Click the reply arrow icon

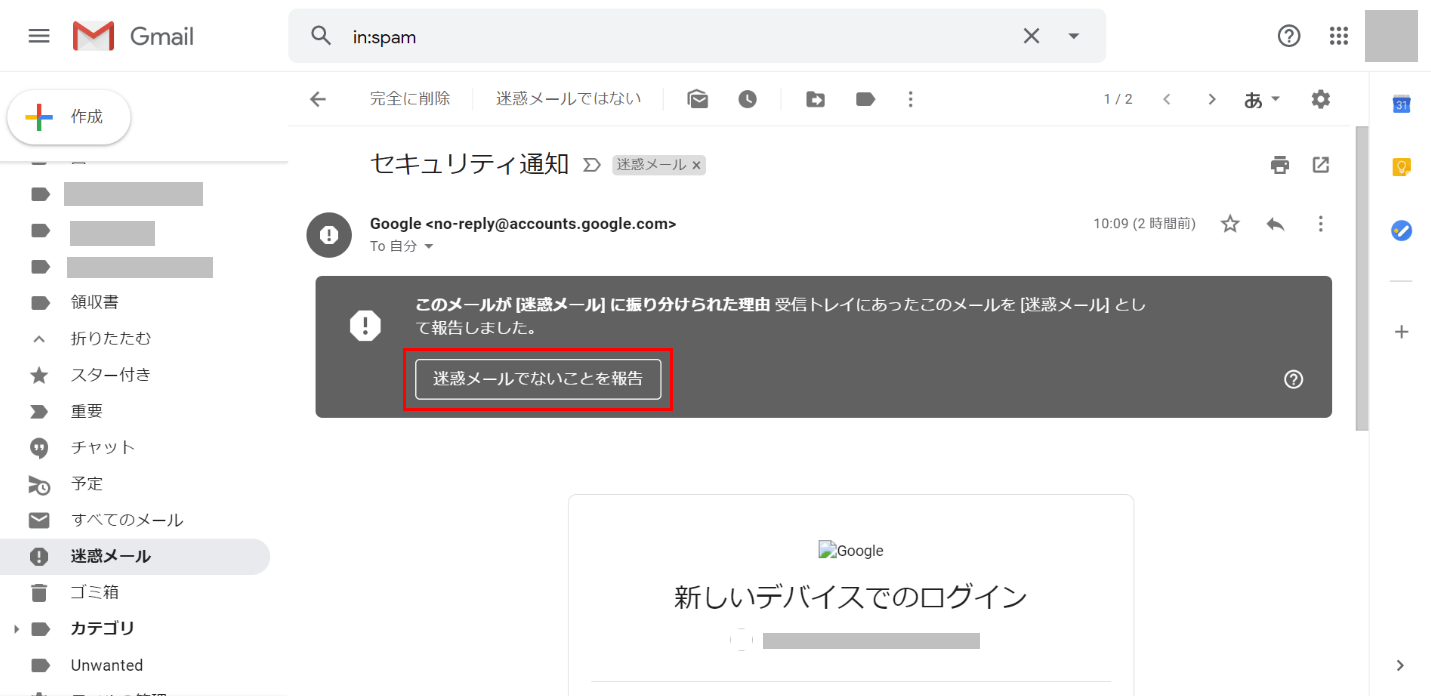click(1275, 224)
